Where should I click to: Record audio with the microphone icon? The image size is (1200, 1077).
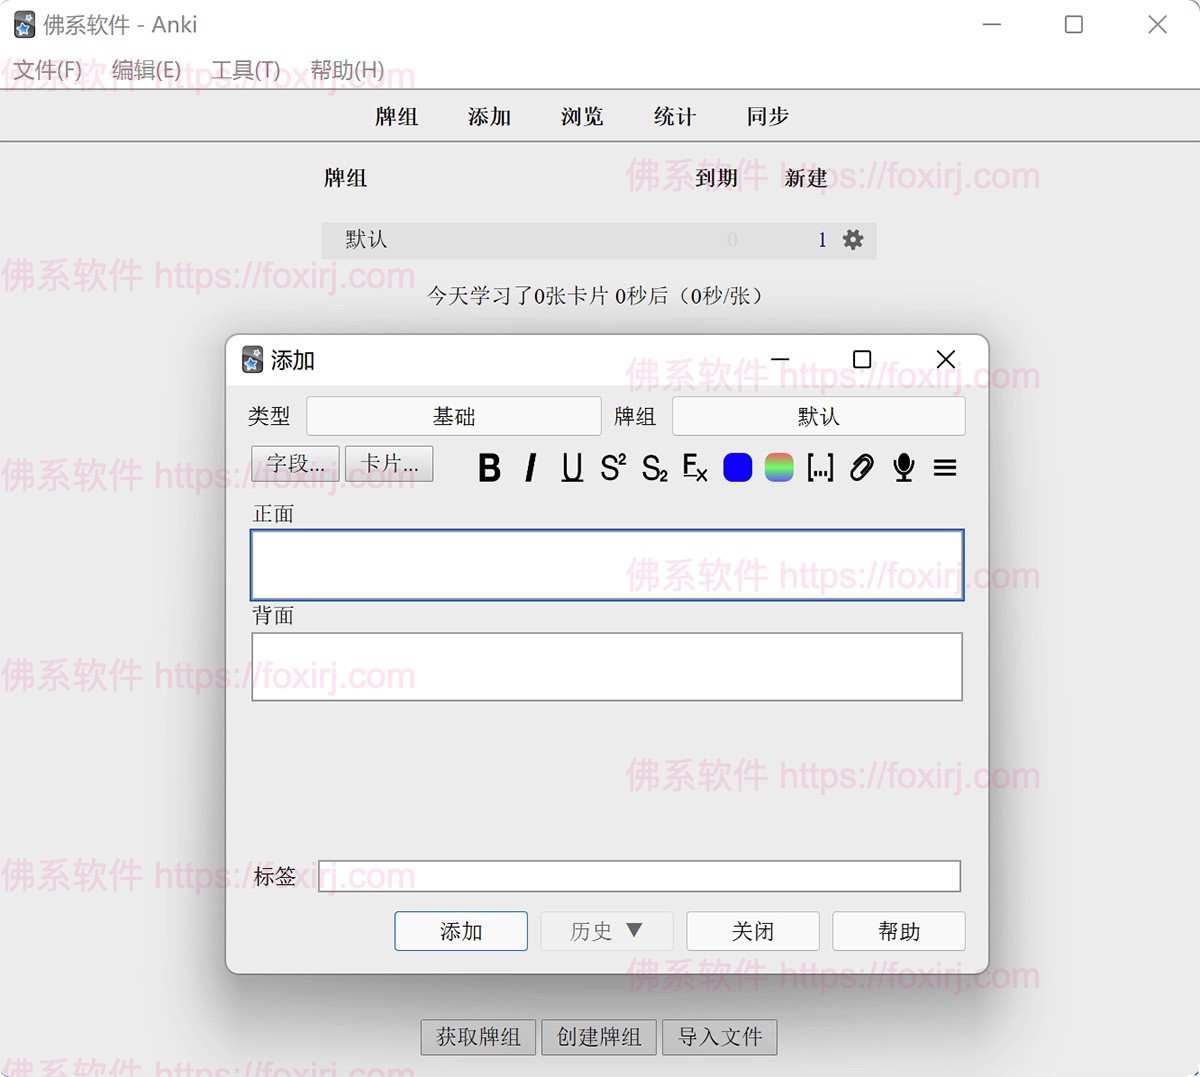904,467
